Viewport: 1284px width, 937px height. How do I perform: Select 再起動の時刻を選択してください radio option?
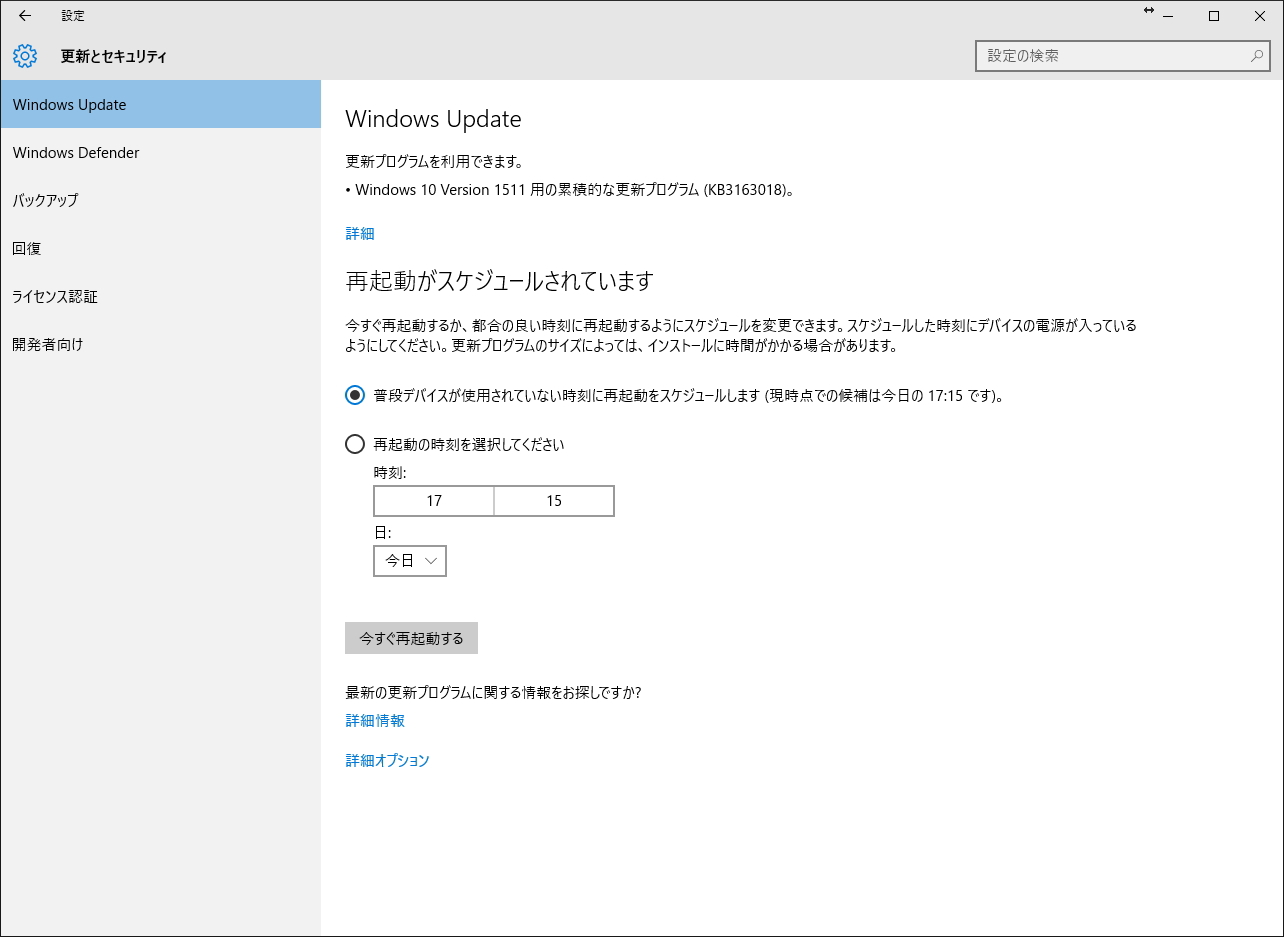click(355, 444)
